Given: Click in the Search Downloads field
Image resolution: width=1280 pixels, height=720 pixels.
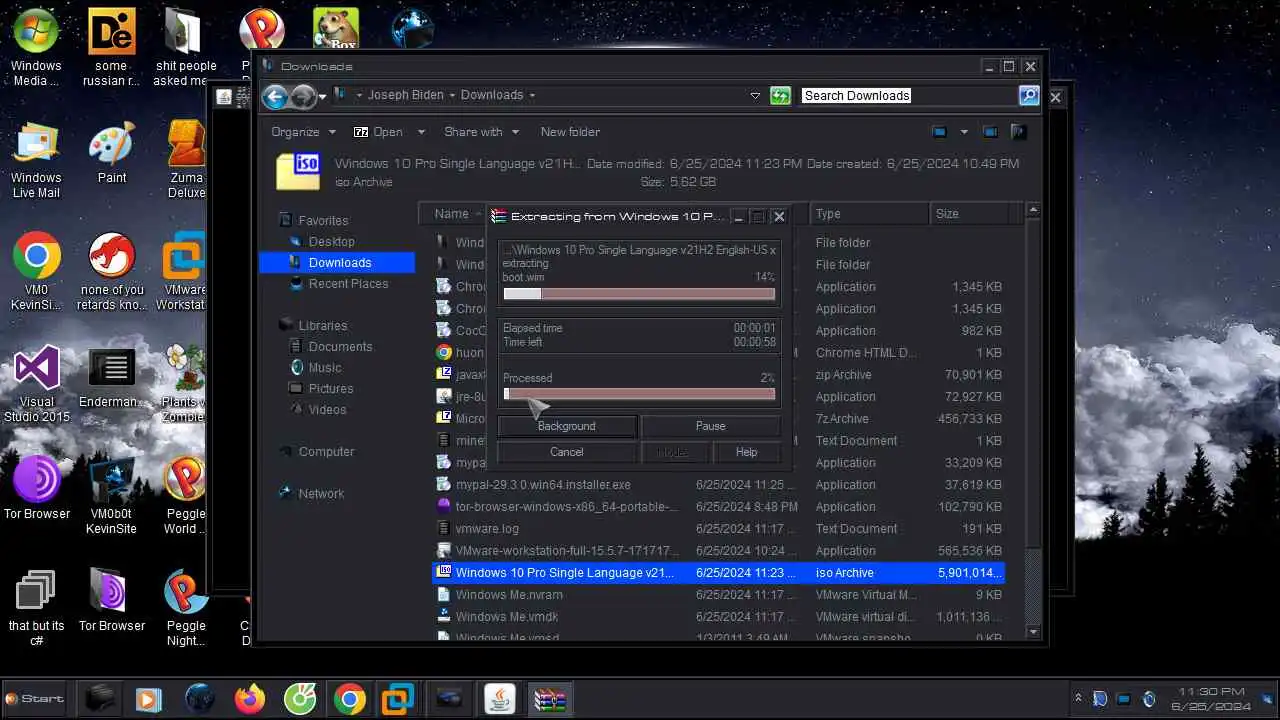Looking at the screenshot, I should click(x=907, y=96).
